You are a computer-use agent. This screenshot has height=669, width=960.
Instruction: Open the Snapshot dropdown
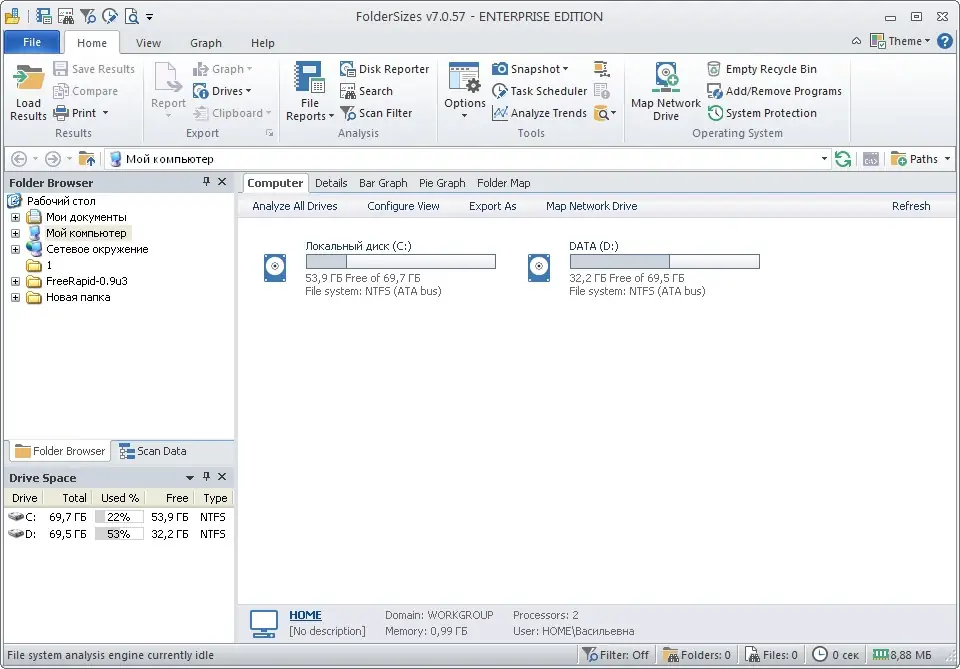pyautogui.click(x=530, y=69)
